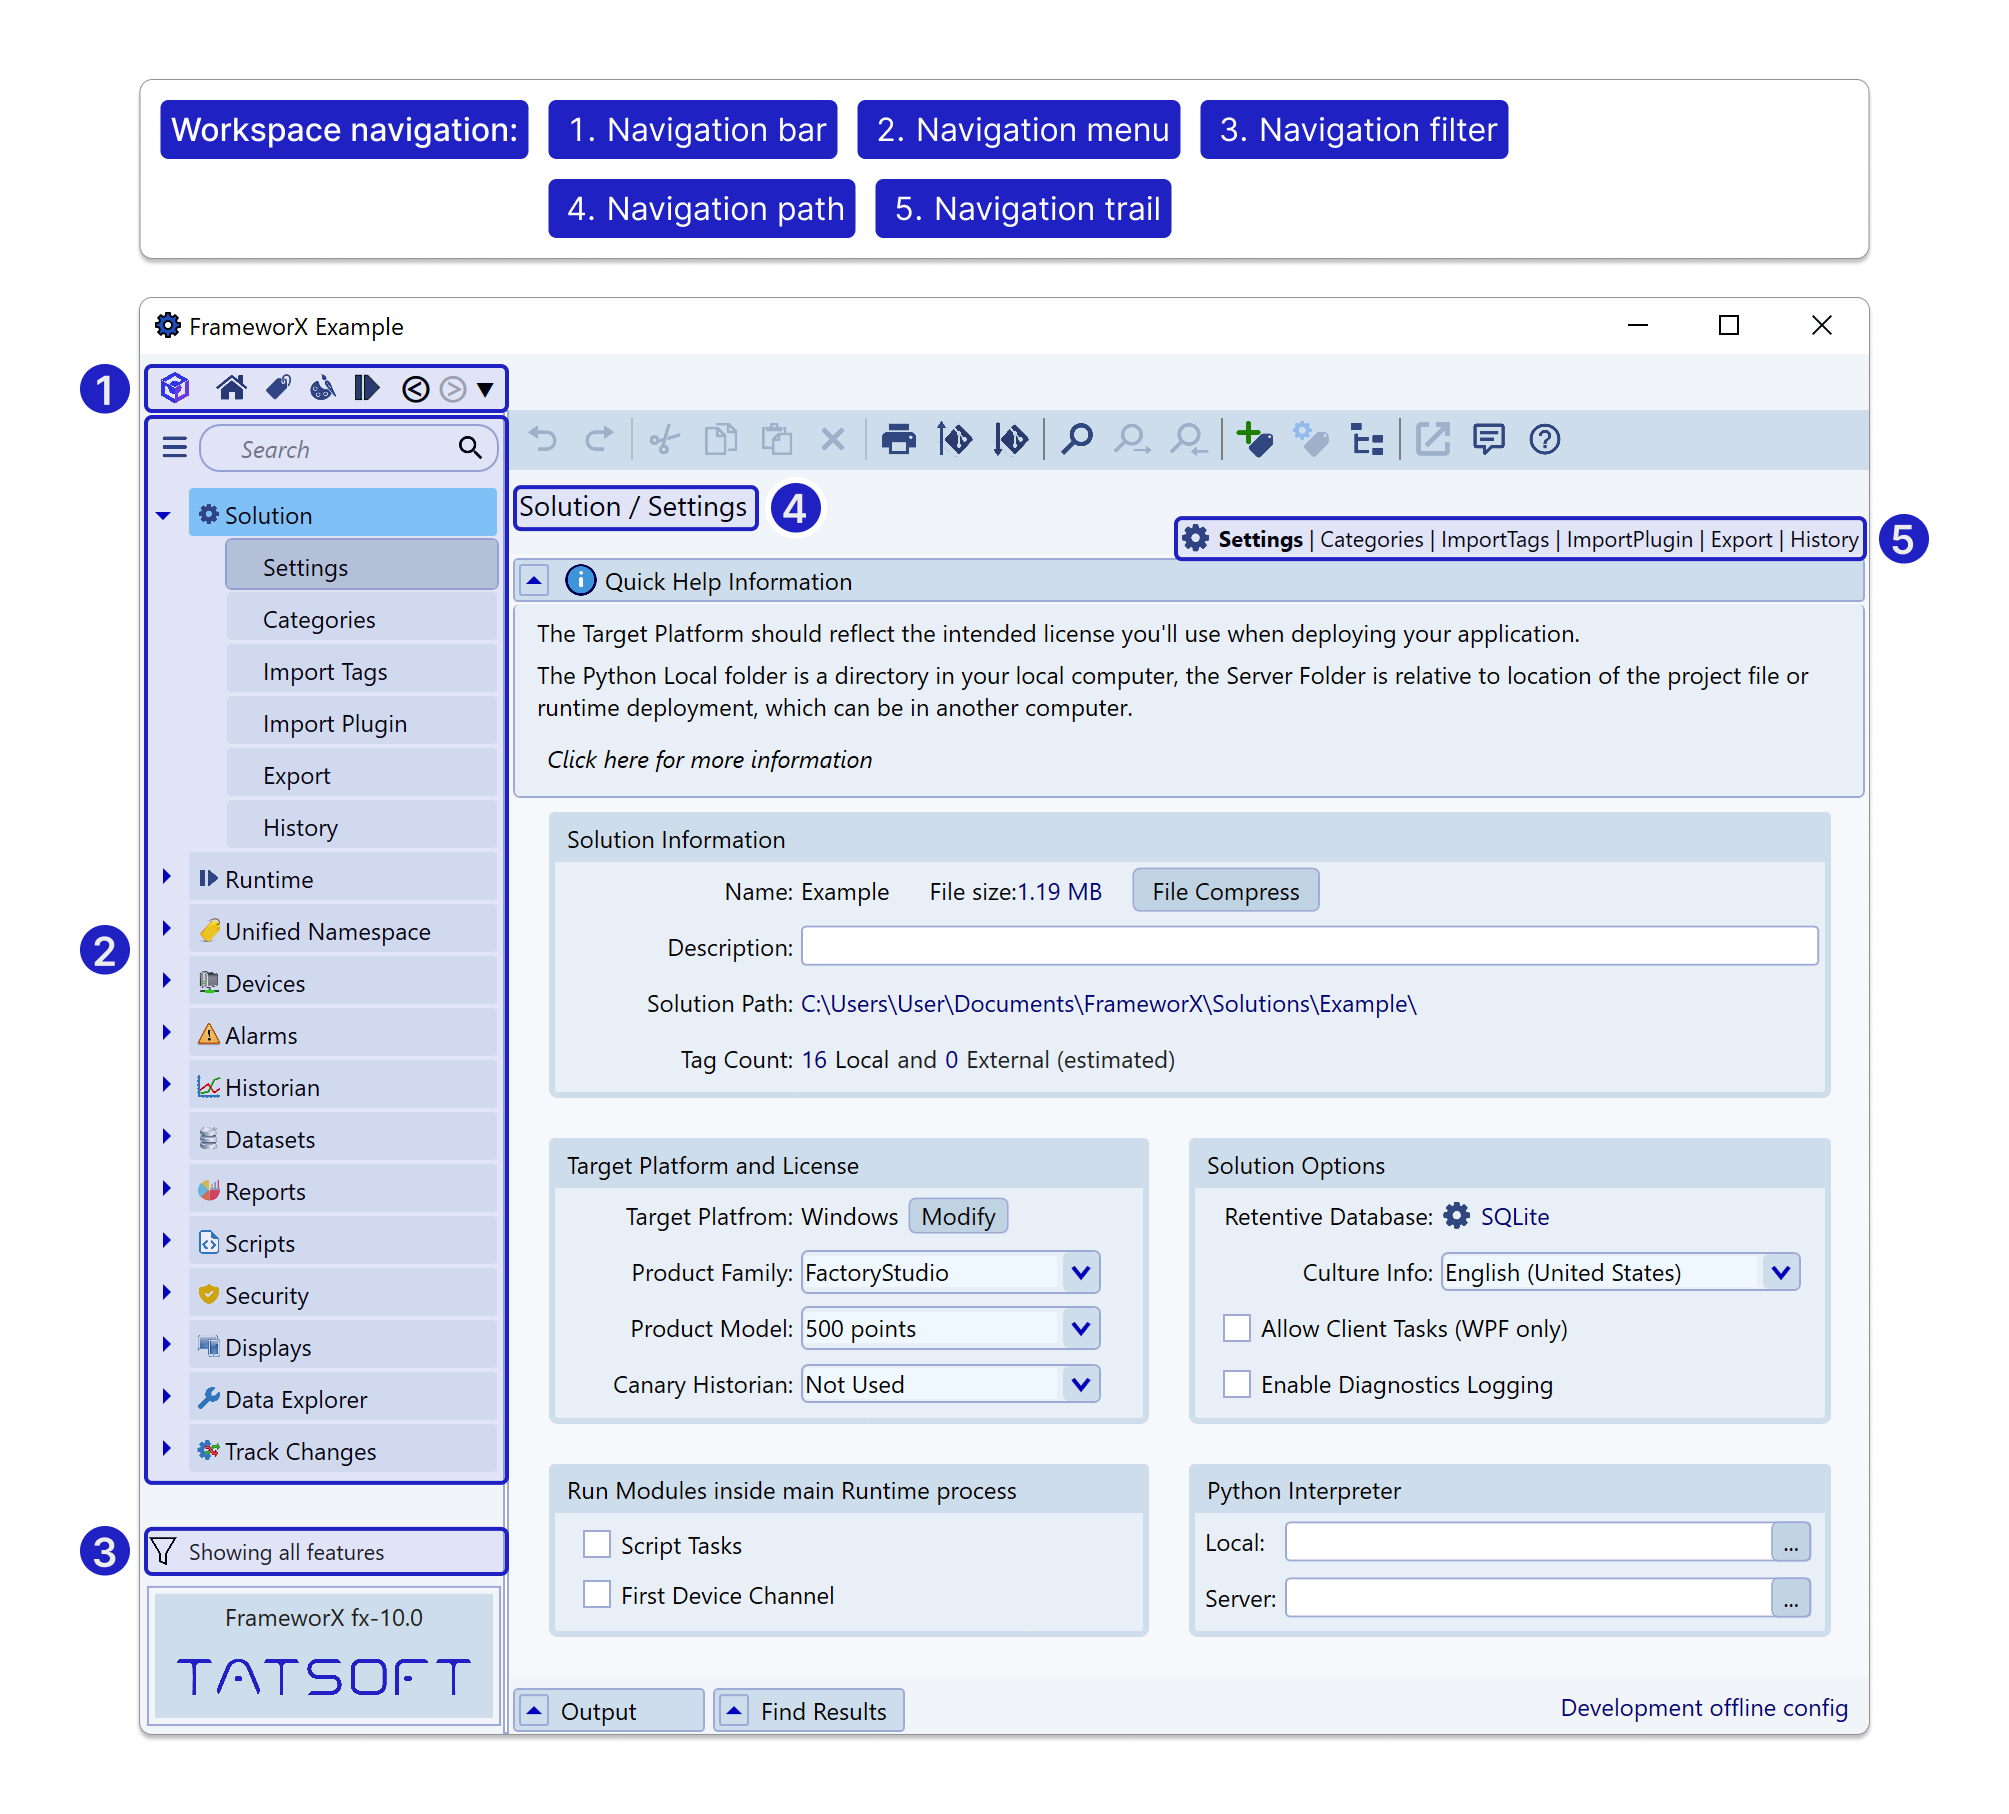
Task: Click the File Compress button
Action: 1225,891
